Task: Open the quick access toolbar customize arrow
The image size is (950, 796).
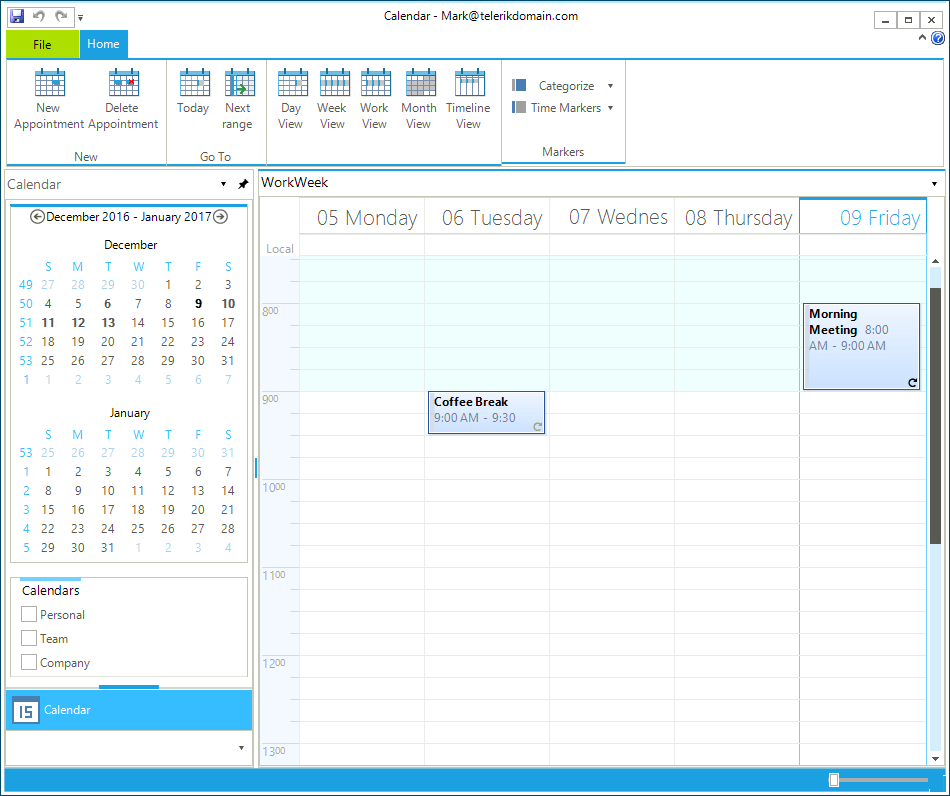Action: click(x=81, y=18)
